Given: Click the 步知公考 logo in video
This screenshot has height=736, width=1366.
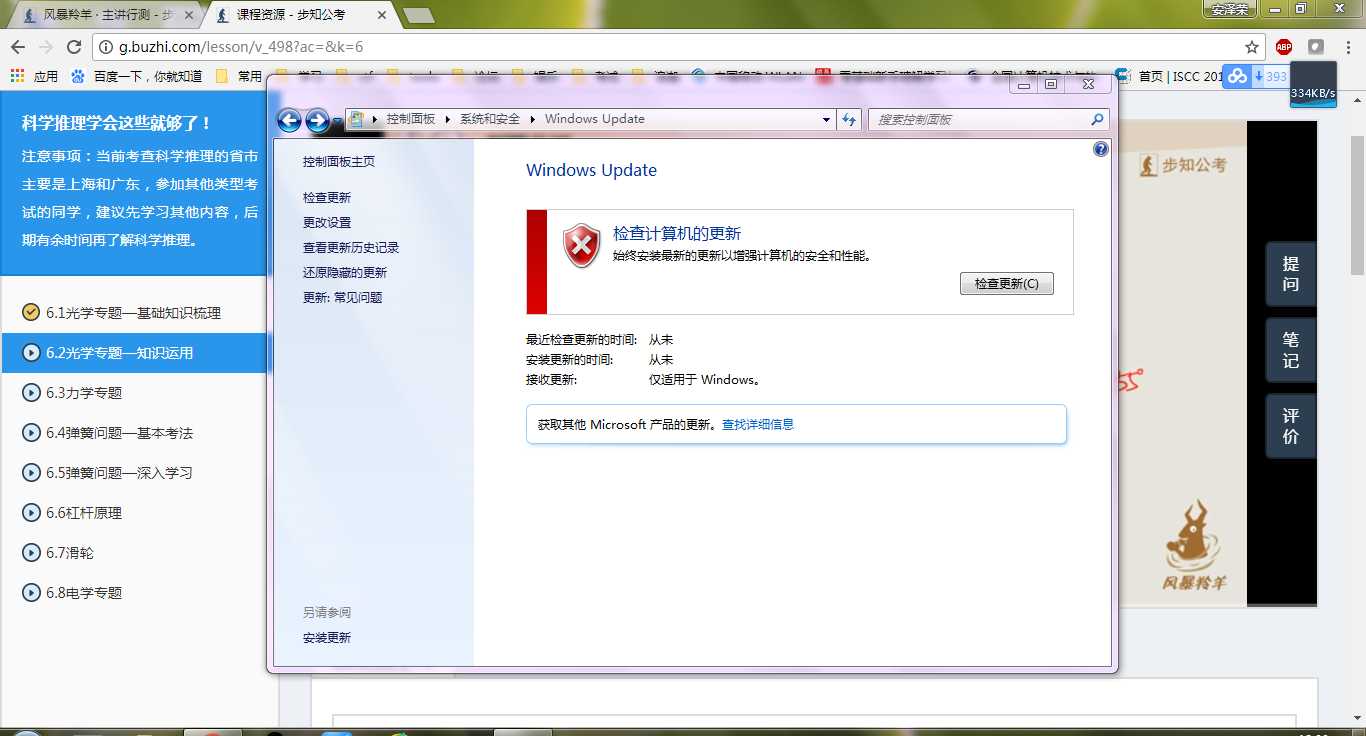Looking at the screenshot, I should (1182, 165).
